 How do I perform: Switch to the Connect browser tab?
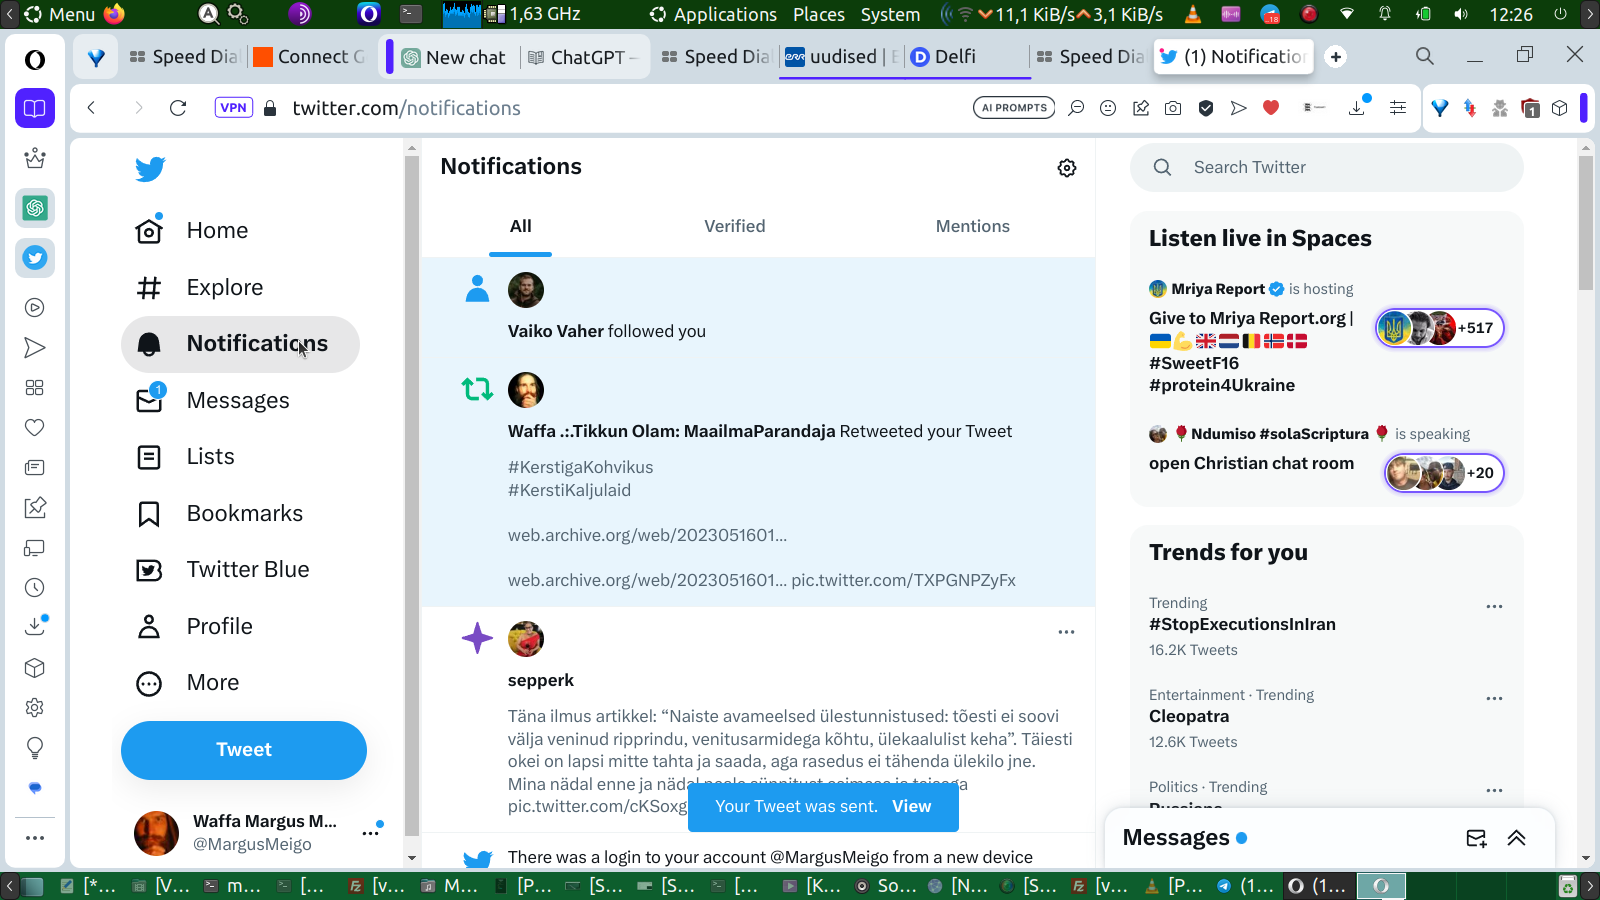(x=310, y=57)
